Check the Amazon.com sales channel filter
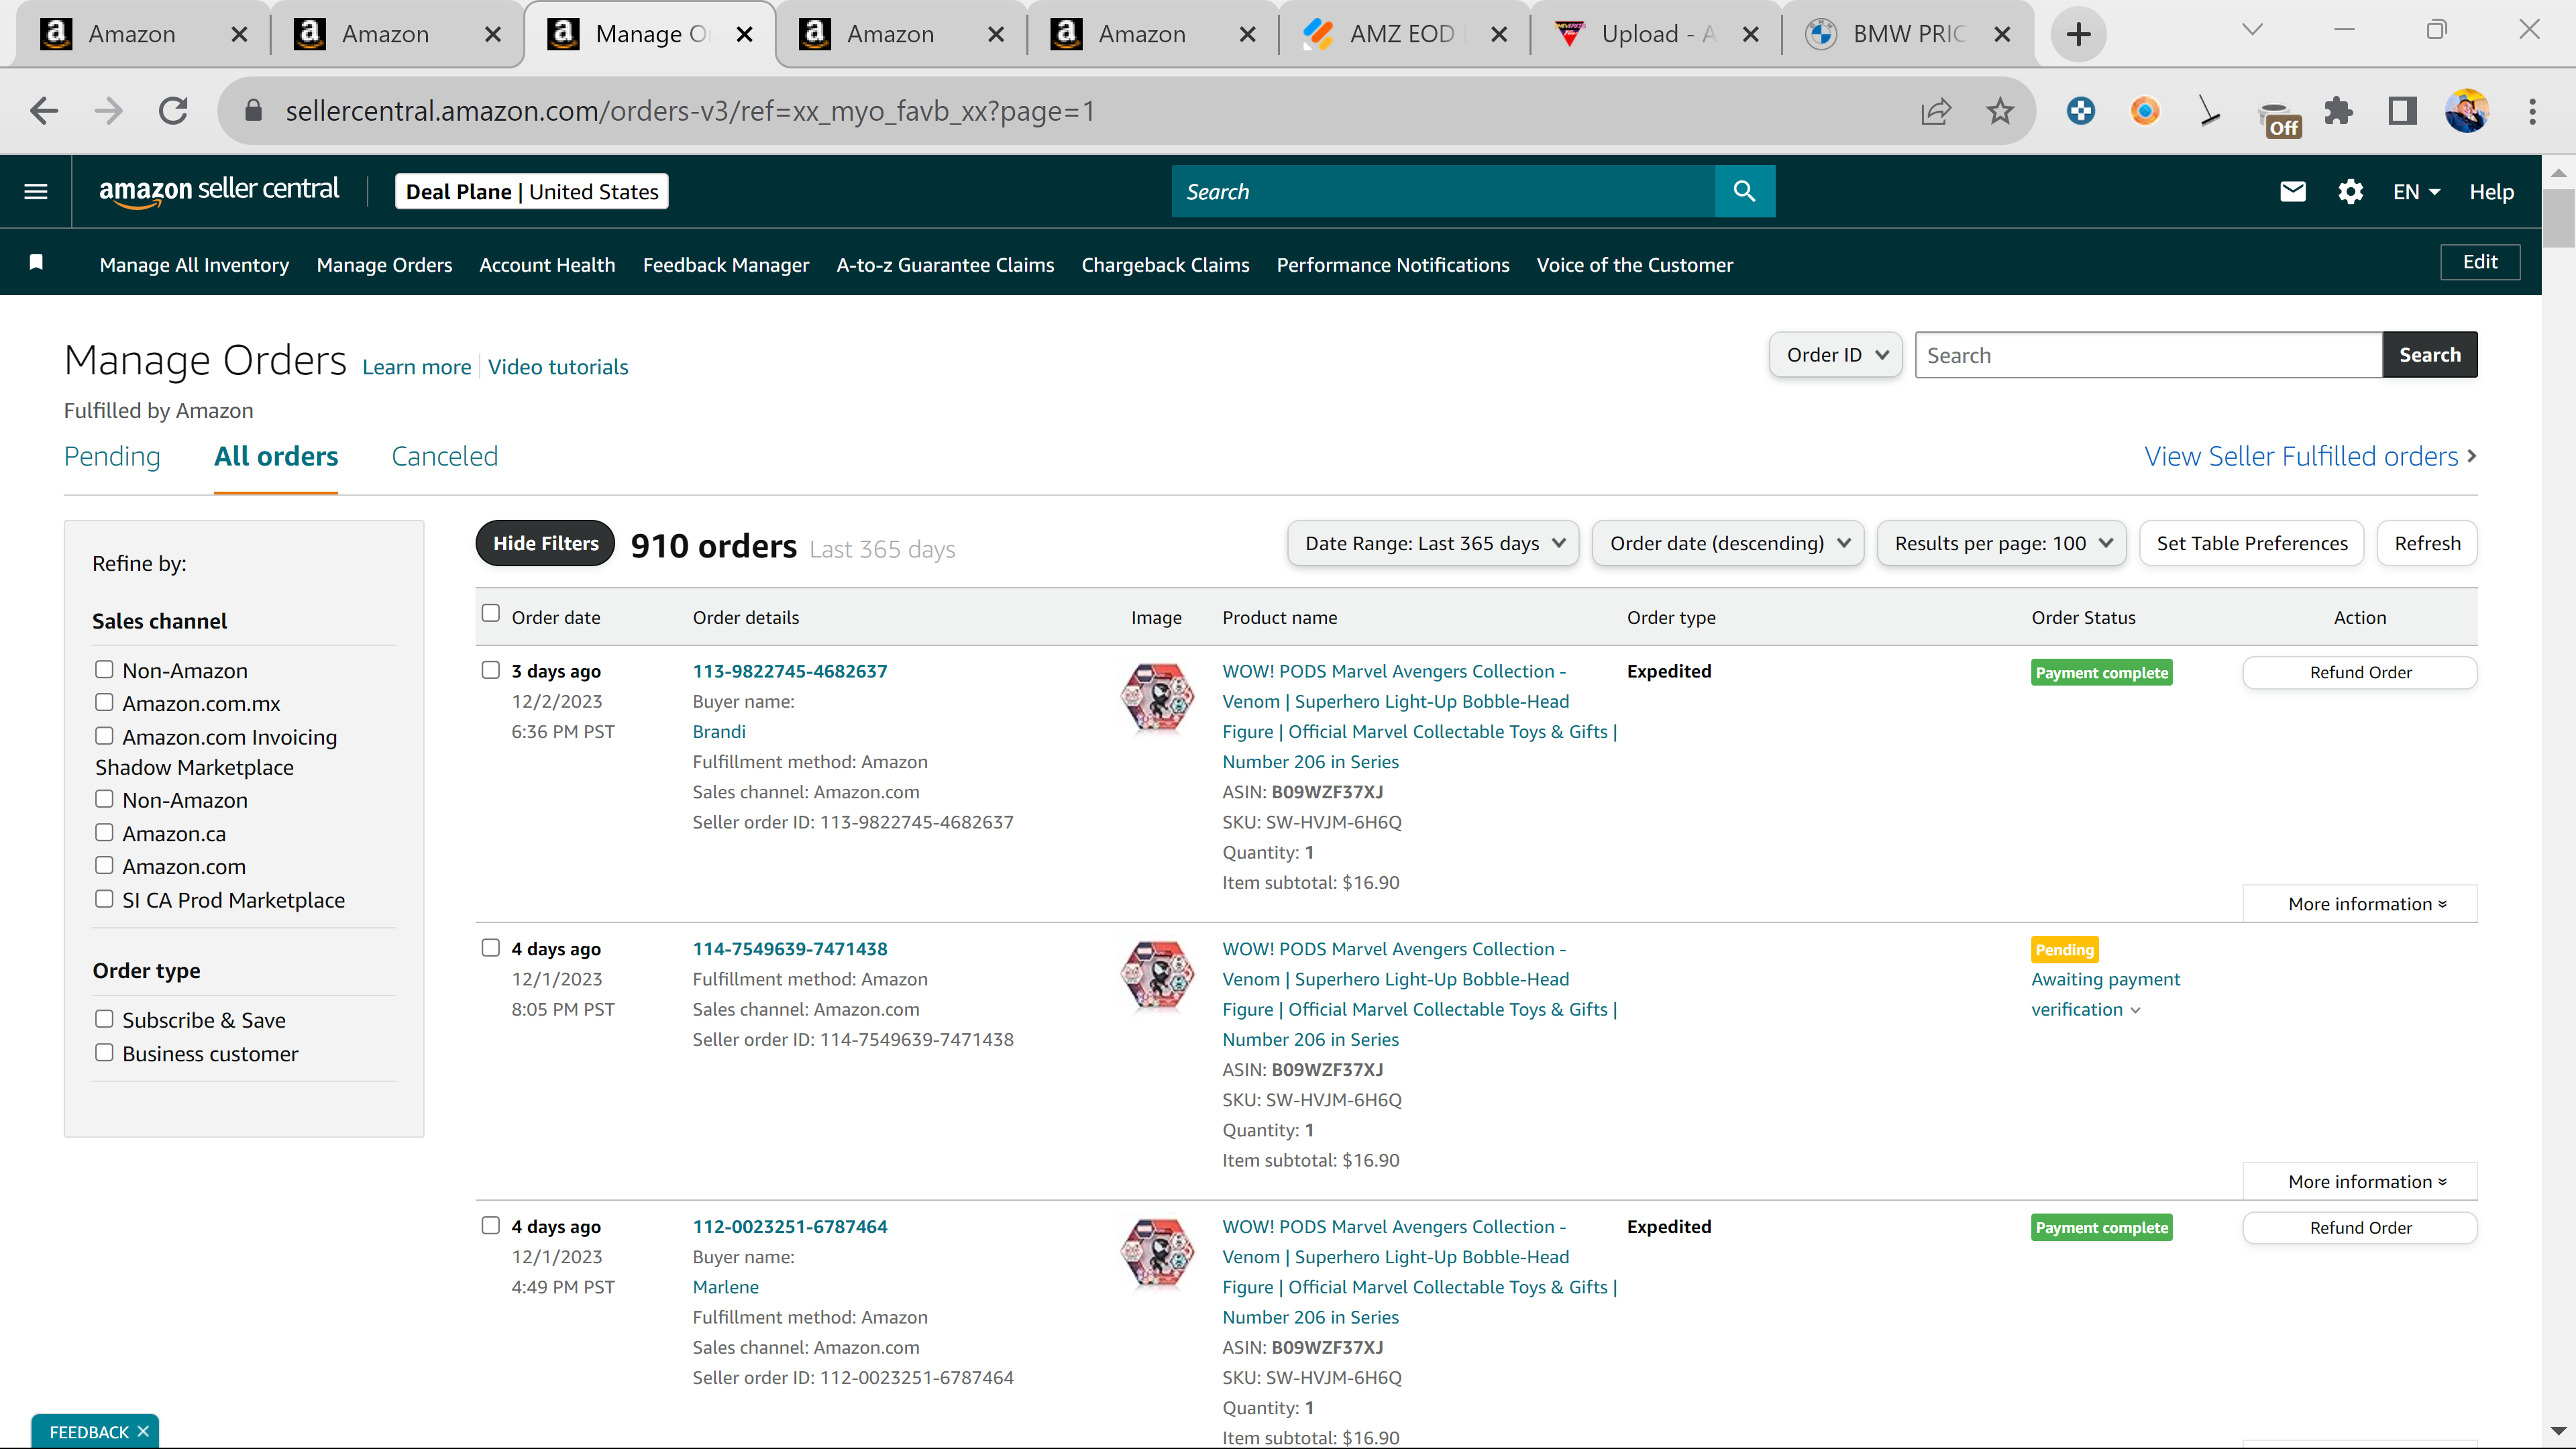This screenshot has width=2576, height=1449. point(104,865)
